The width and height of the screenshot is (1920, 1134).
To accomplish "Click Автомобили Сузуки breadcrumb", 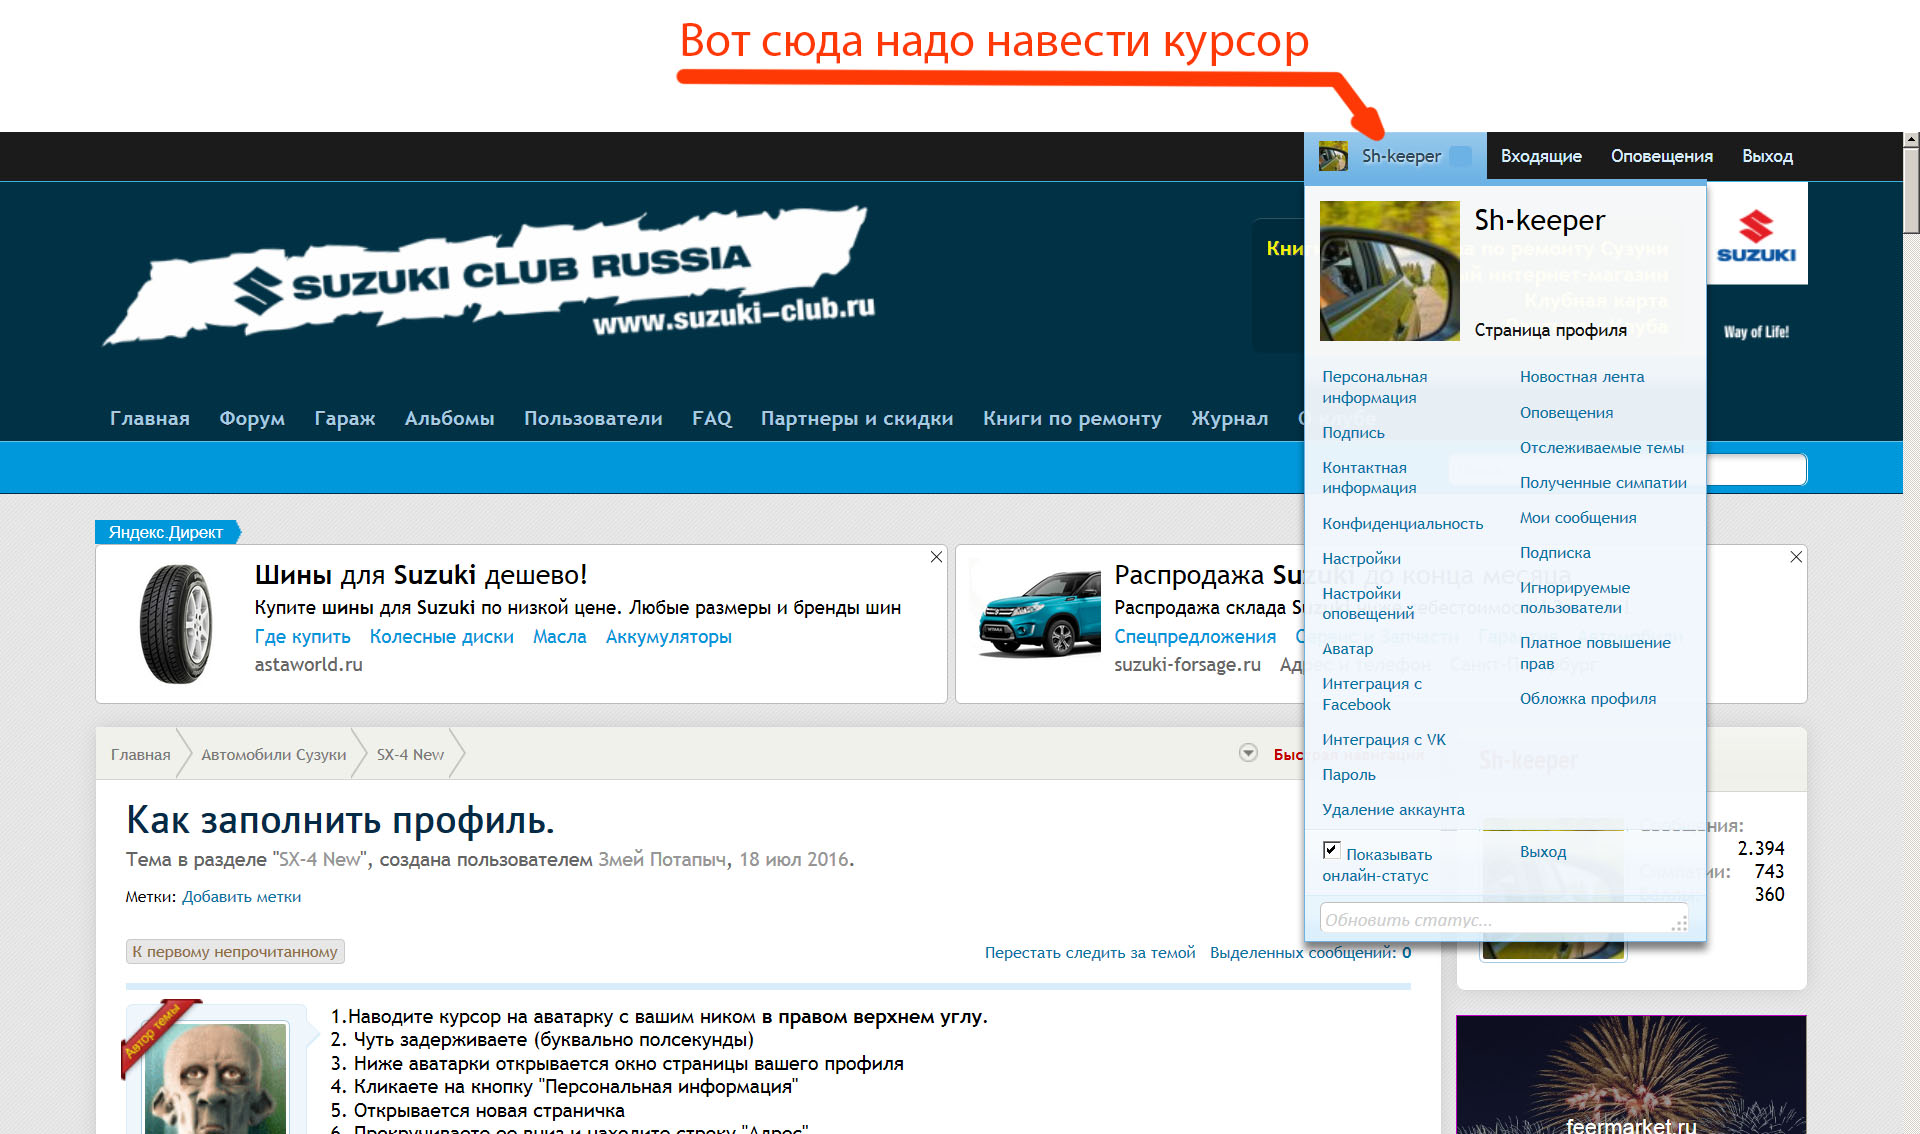I will click(273, 754).
